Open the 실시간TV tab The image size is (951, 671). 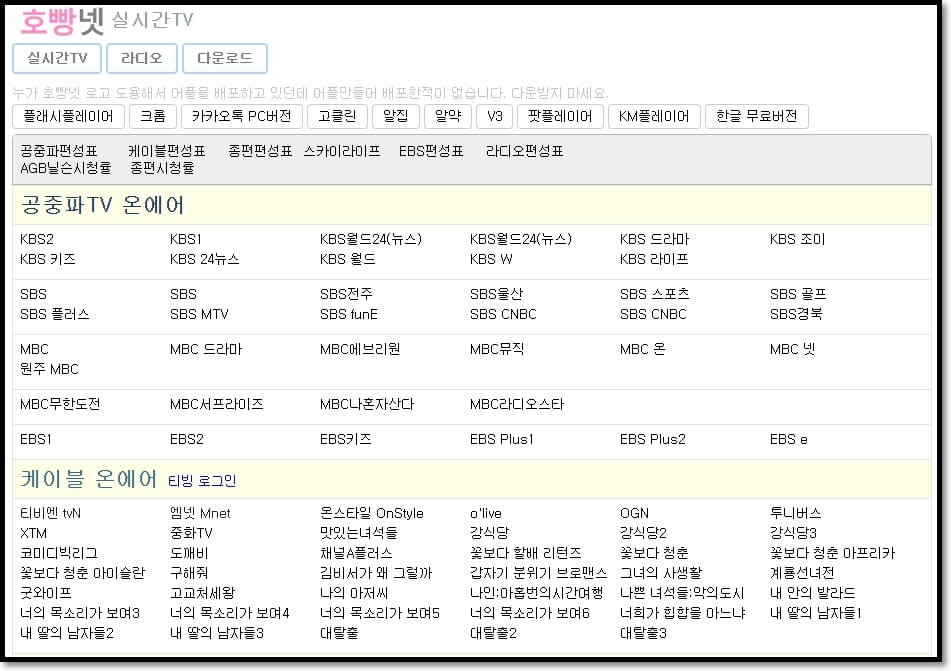click(57, 58)
